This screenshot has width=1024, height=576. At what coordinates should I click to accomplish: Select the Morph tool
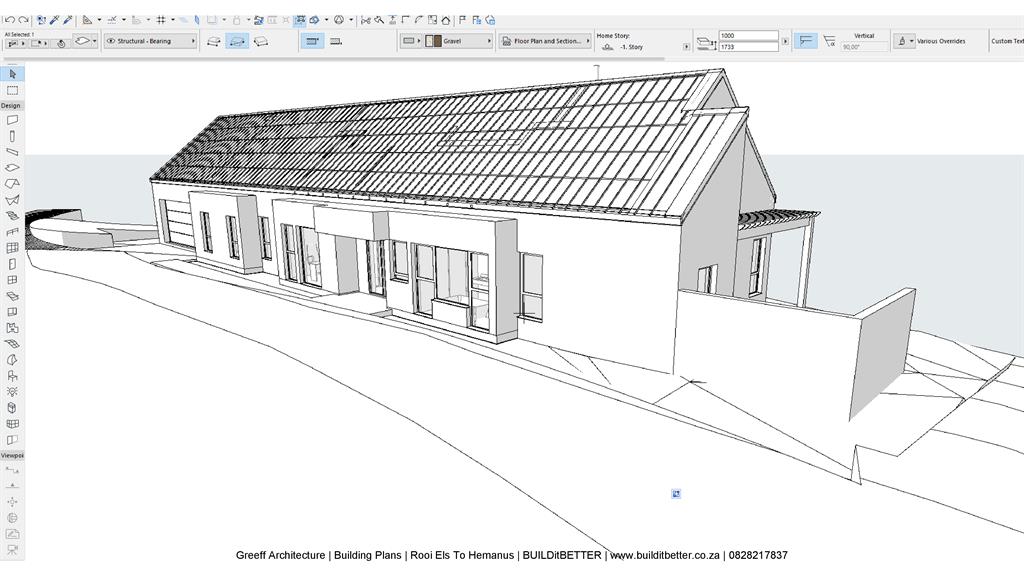(12, 360)
